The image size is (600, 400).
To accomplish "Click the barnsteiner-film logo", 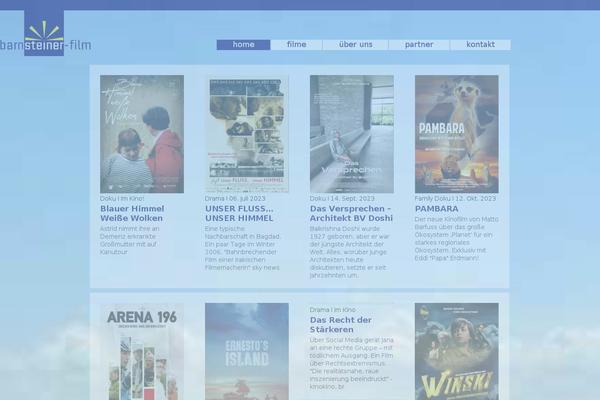I will coord(45,33).
